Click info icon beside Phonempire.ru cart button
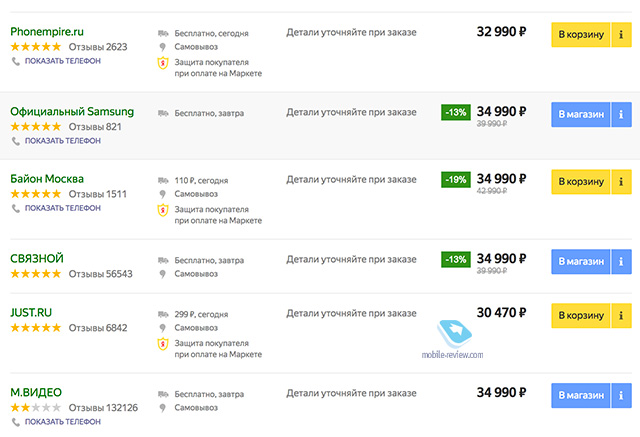This screenshot has width=640, height=437. click(621, 35)
